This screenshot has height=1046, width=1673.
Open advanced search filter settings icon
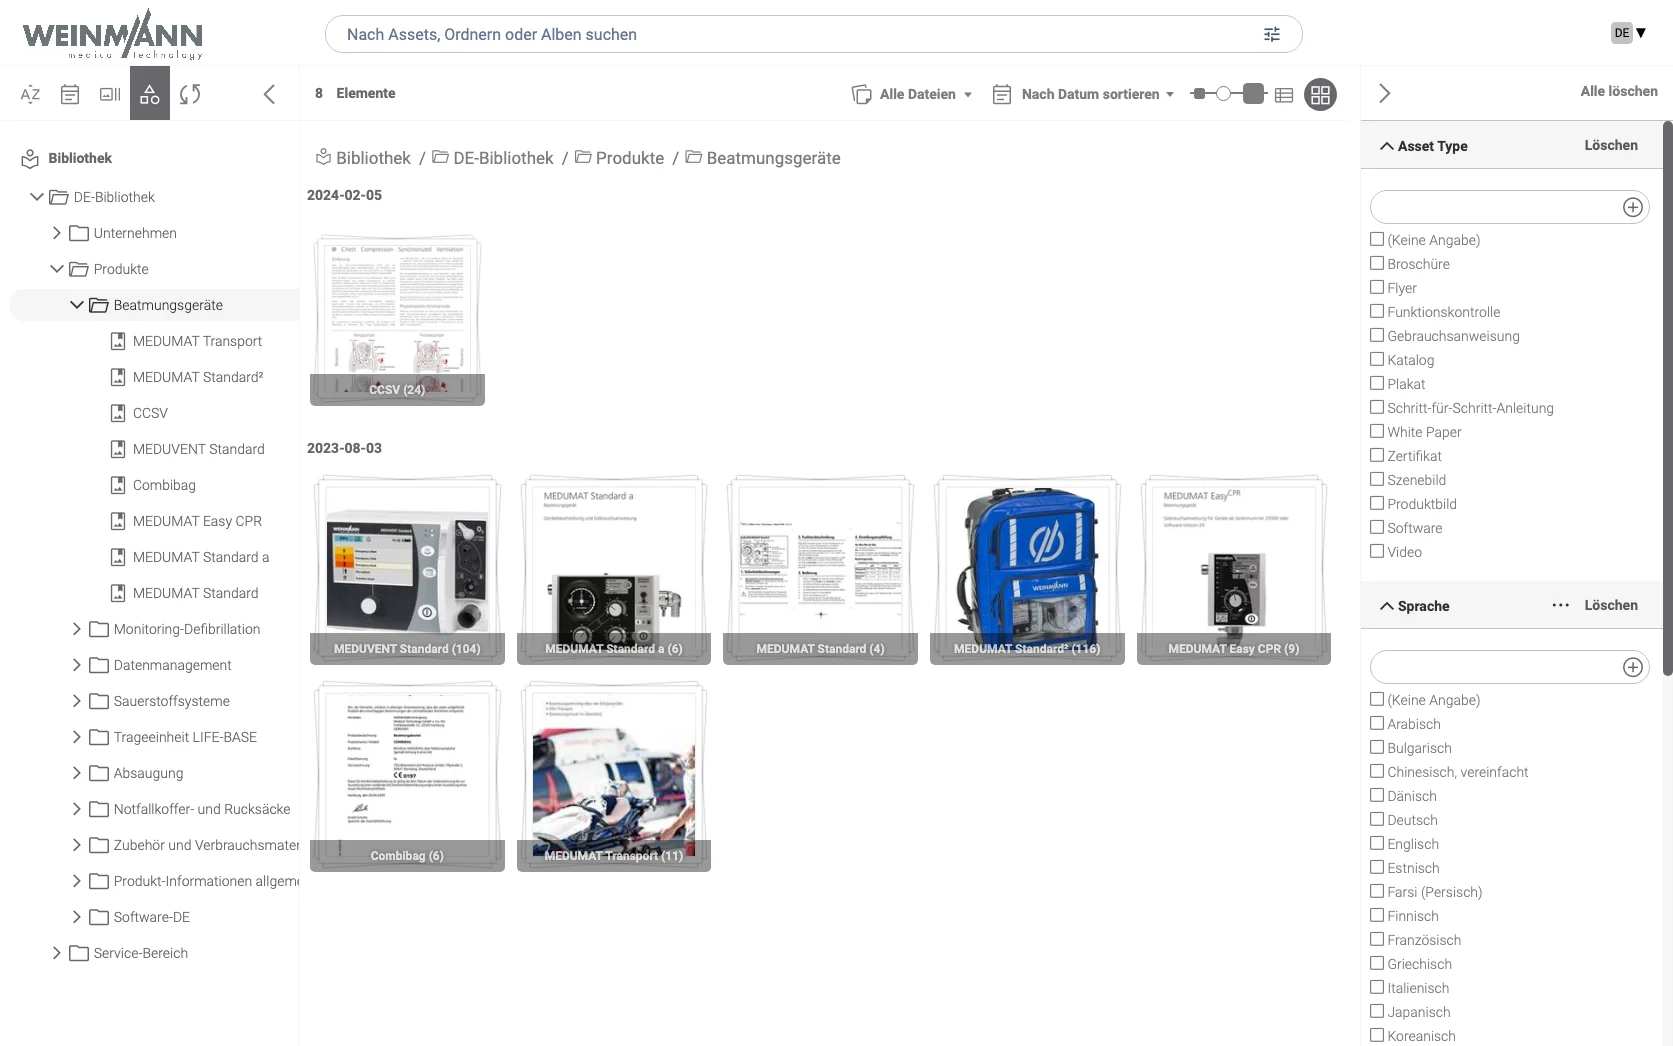pos(1272,34)
